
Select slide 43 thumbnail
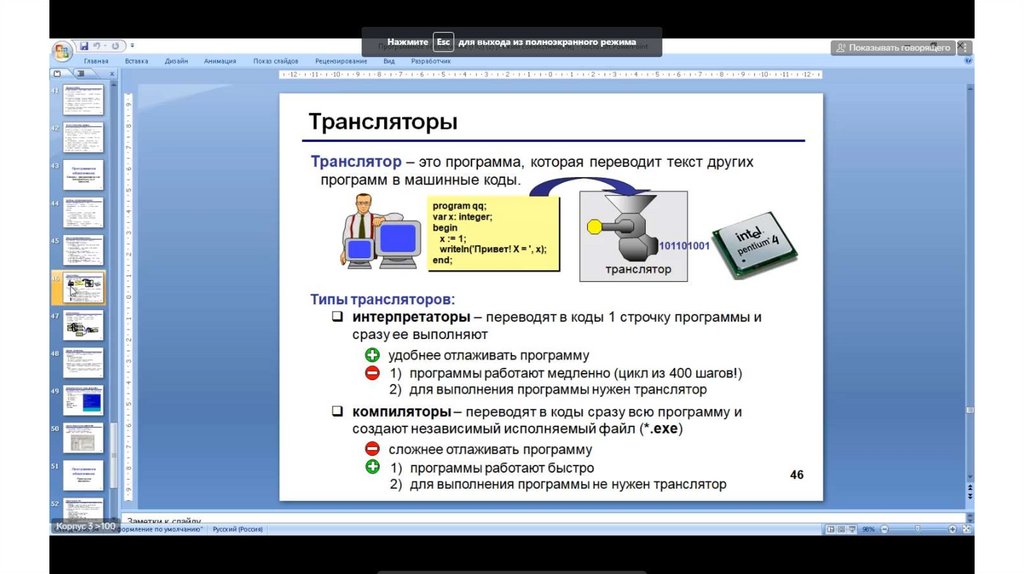pyautogui.click(x=84, y=174)
